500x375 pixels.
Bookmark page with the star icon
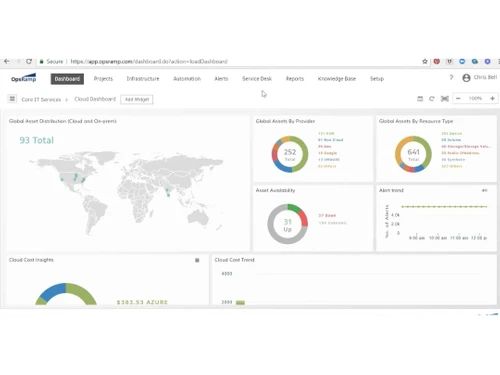[x=425, y=61]
